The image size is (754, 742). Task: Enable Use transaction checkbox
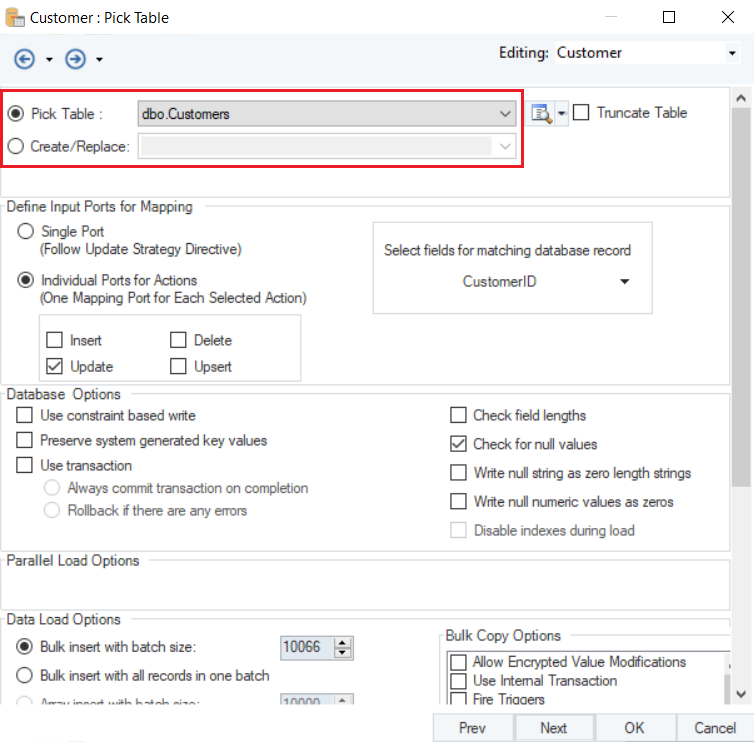click(x=25, y=465)
